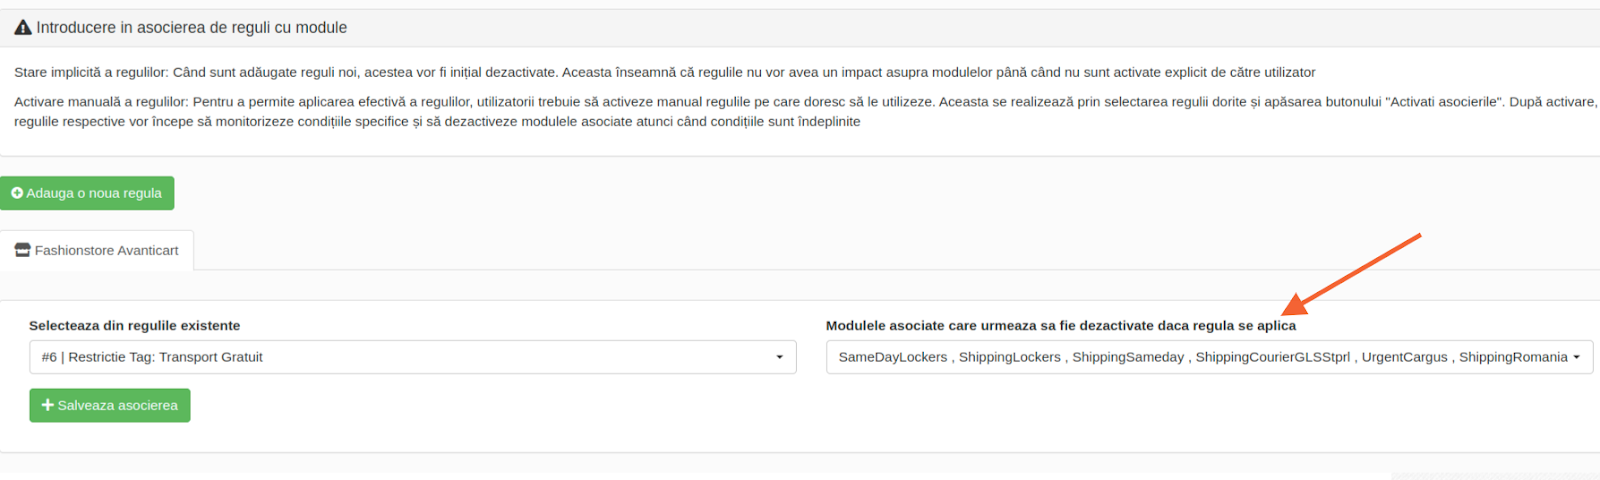The width and height of the screenshot is (1600, 480).
Task: Click ShippingCourierGLSStprl in the modules field
Action: [x=1272, y=357]
